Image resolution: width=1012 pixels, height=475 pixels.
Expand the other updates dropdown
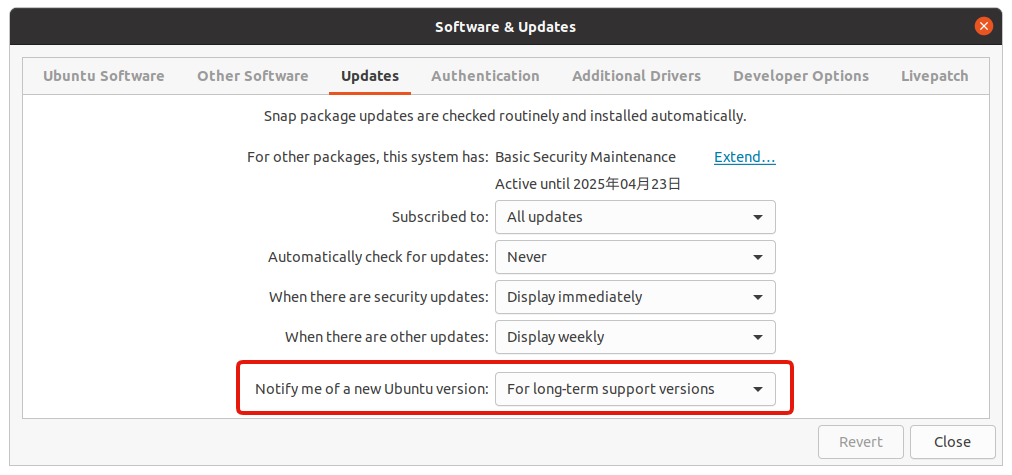tap(635, 337)
